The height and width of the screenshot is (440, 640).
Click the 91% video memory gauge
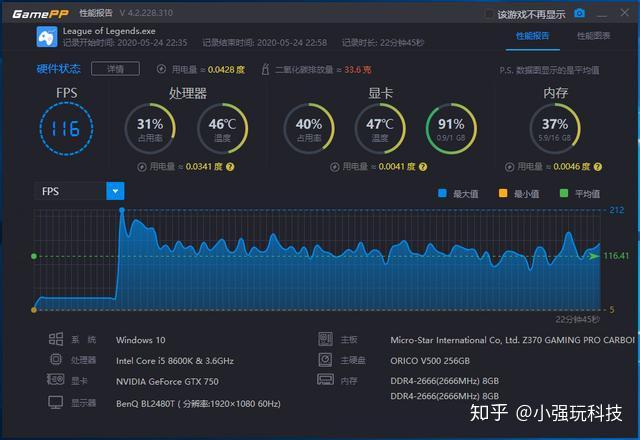click(451, 129)
